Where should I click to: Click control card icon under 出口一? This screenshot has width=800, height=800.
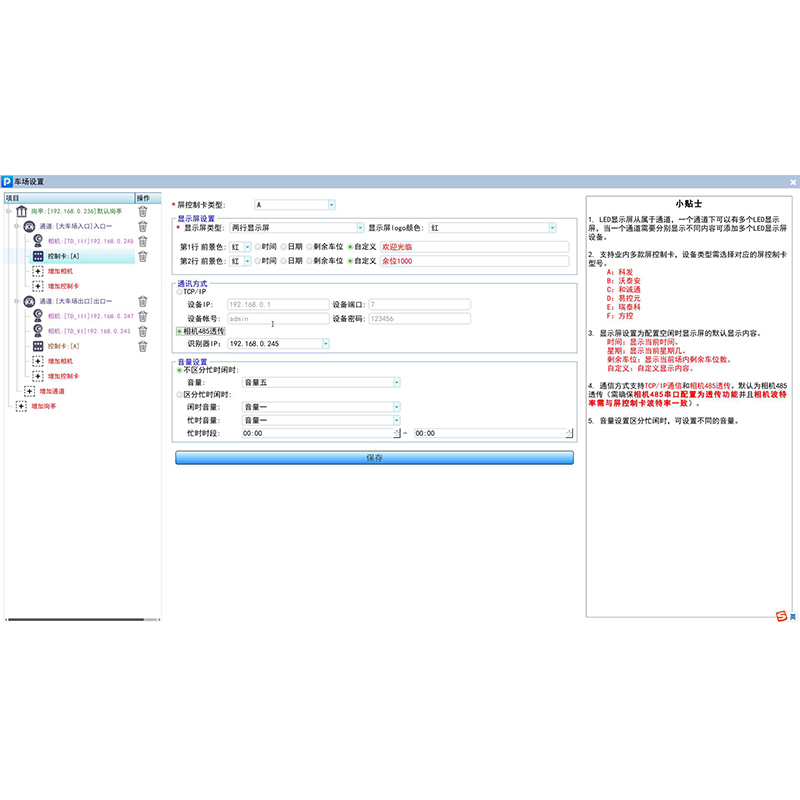(38, 346)
